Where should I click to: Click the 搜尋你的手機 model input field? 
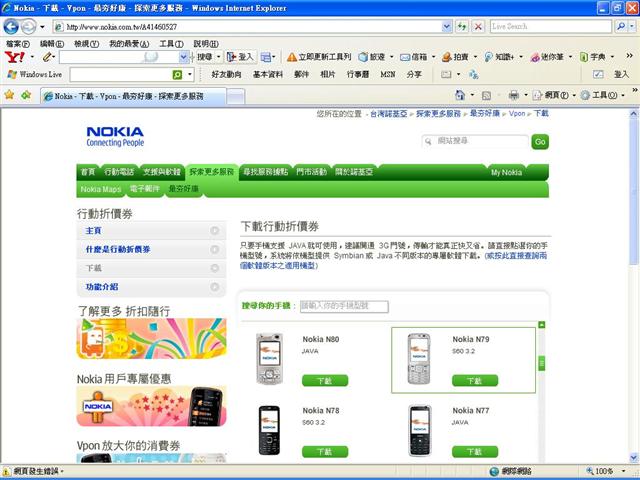(x=344, y=306)
